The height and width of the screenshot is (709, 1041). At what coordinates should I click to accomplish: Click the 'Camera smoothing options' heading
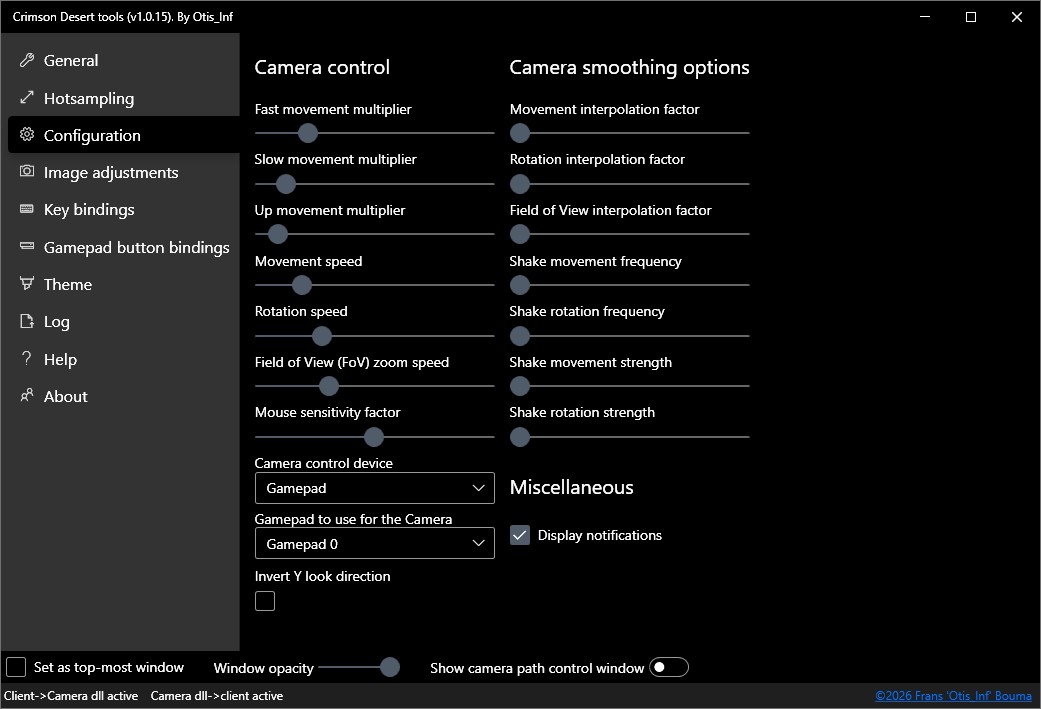tap(629, 67)
